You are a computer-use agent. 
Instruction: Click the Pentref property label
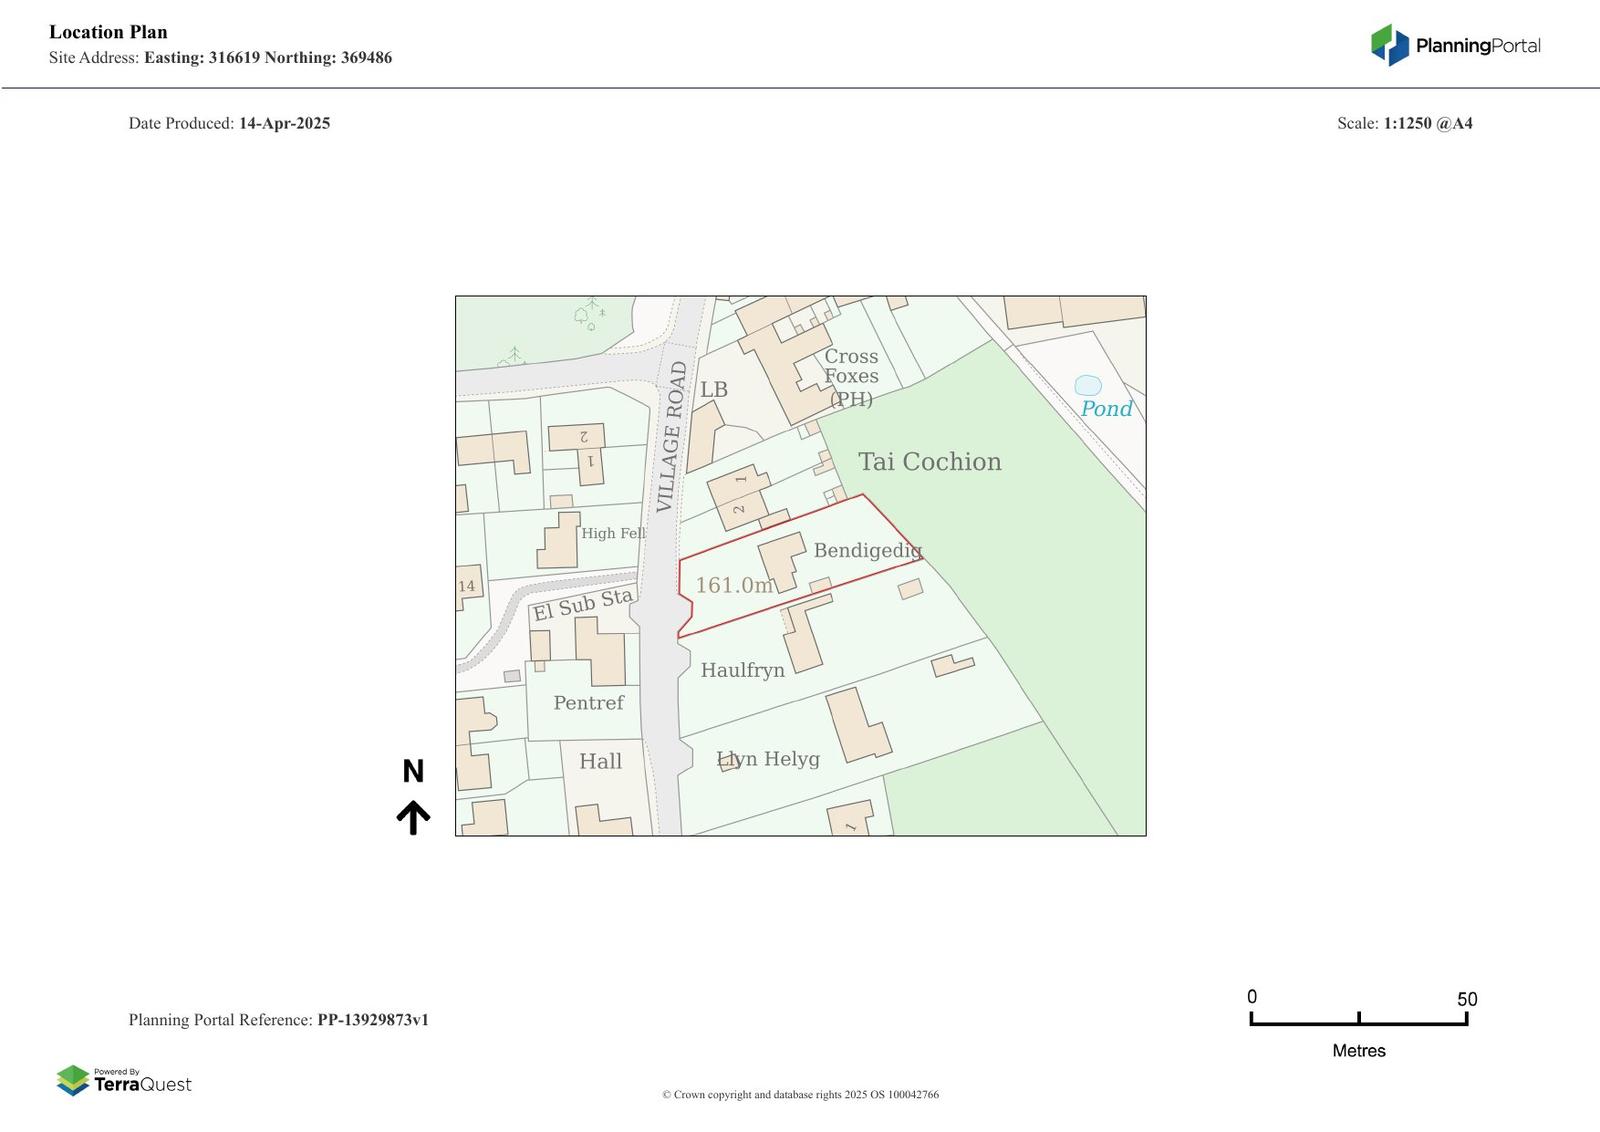tap(588, 703)
